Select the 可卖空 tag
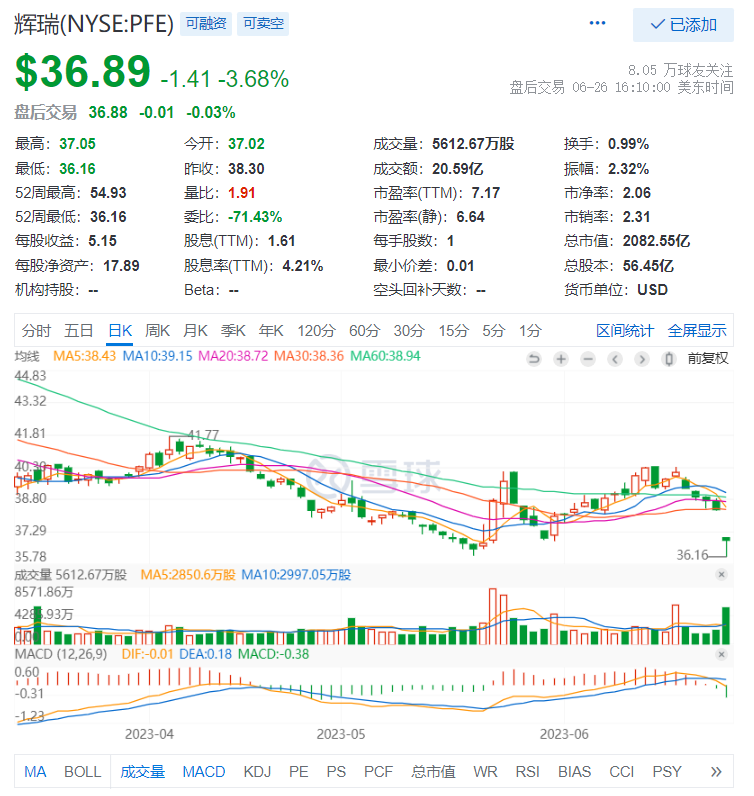 point(263,24)
